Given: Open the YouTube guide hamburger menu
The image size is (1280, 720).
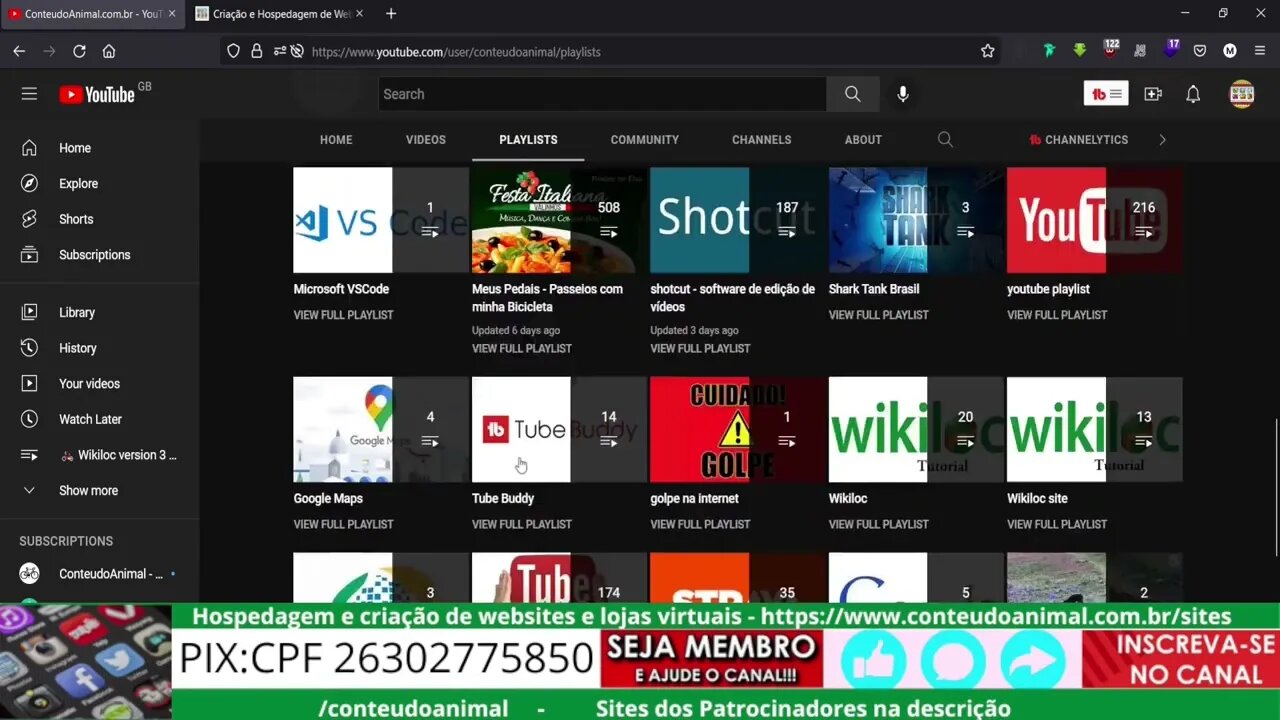Looking at the screenshot, I should click(29, 94).
